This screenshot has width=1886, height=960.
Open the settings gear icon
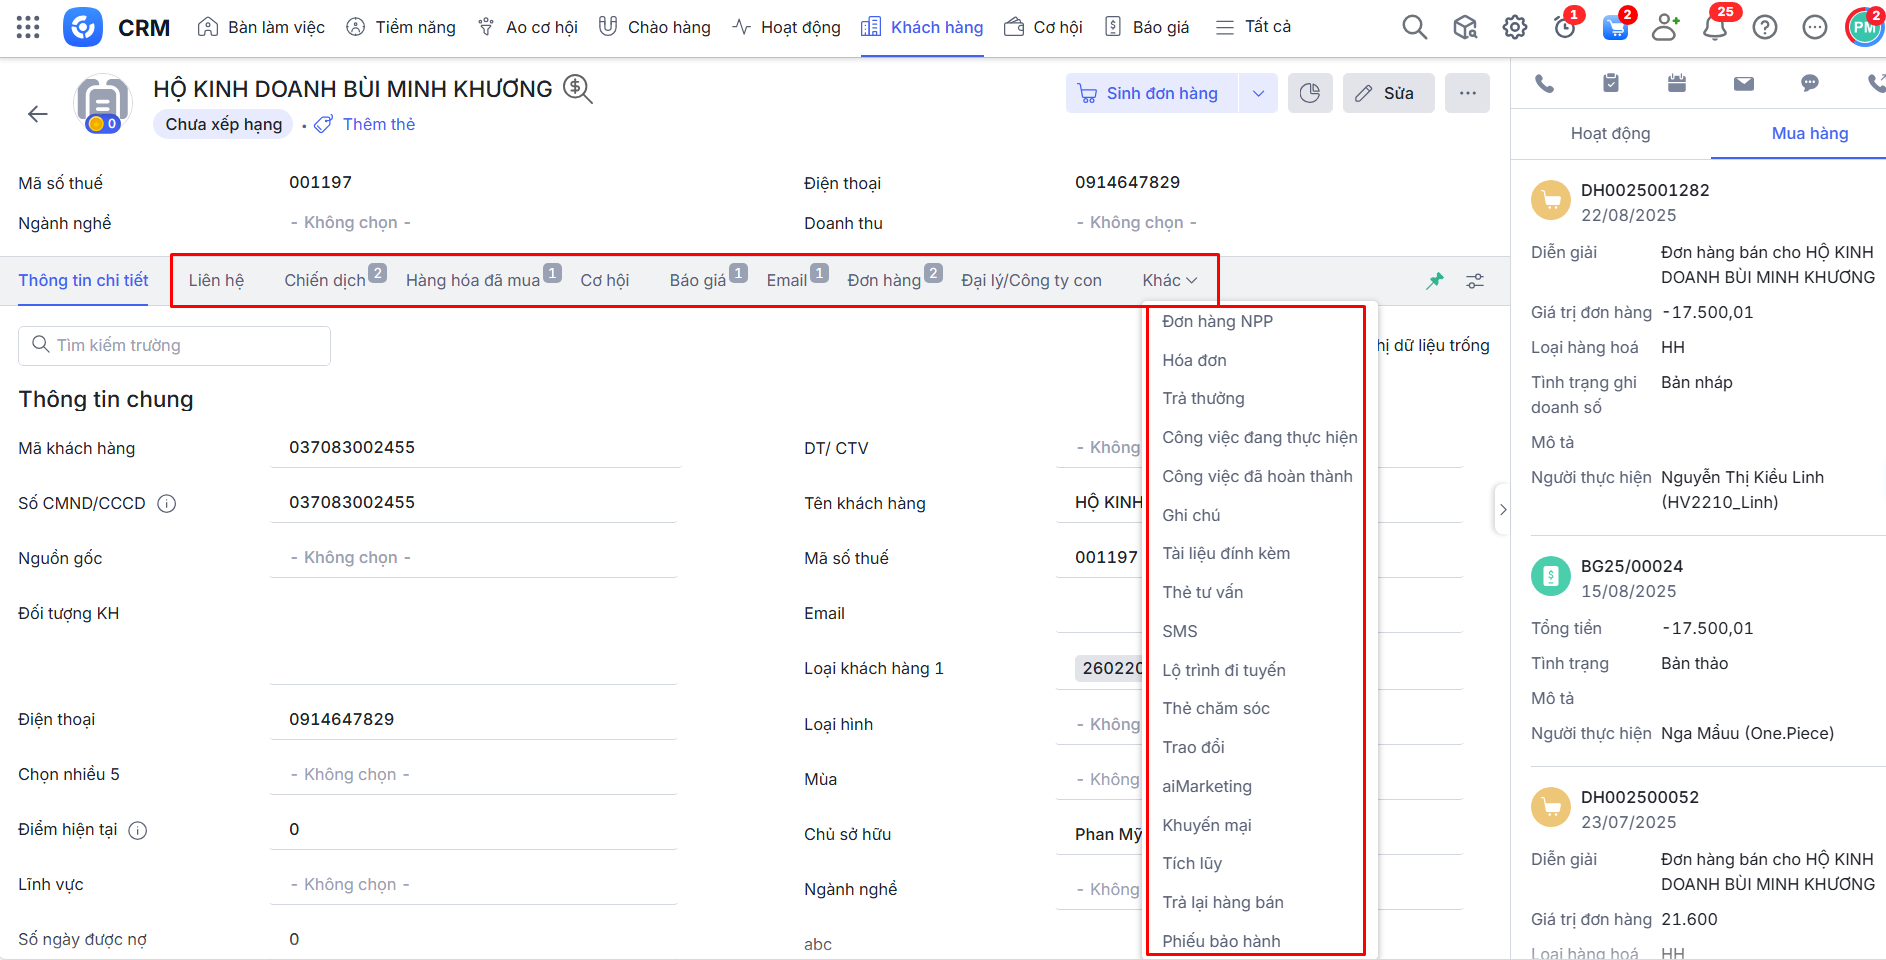(x=1515, y=27)
